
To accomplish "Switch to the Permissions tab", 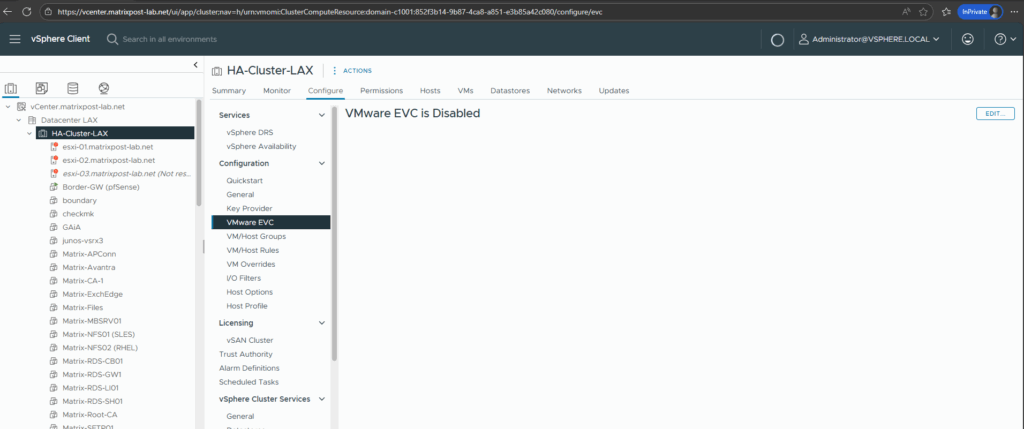I will [x=381, y=91].
